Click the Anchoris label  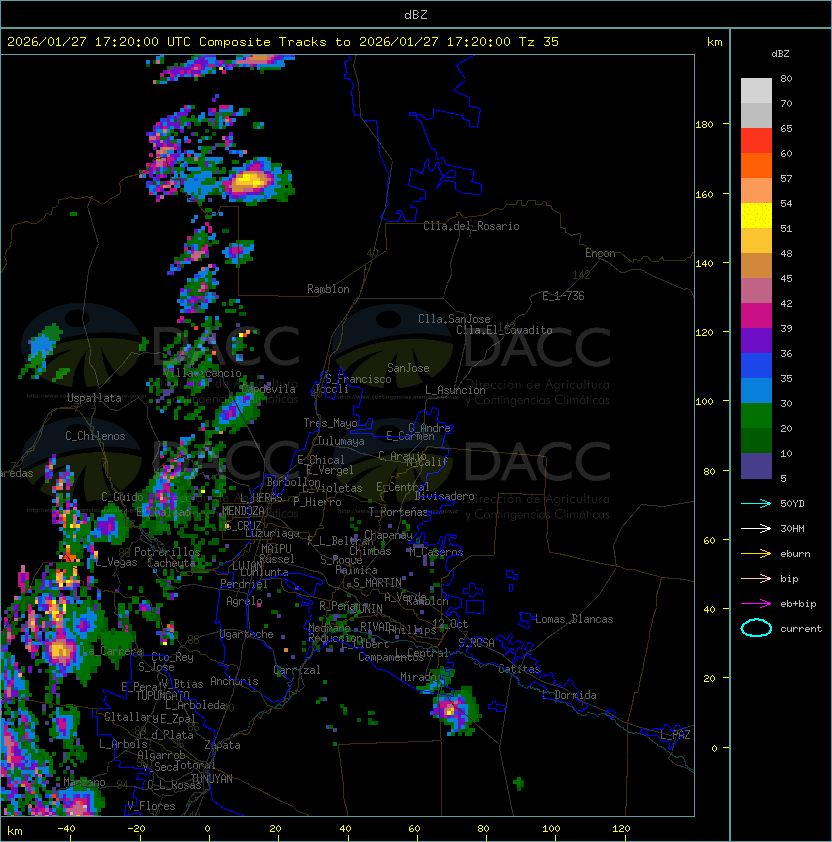pos(234,681)
